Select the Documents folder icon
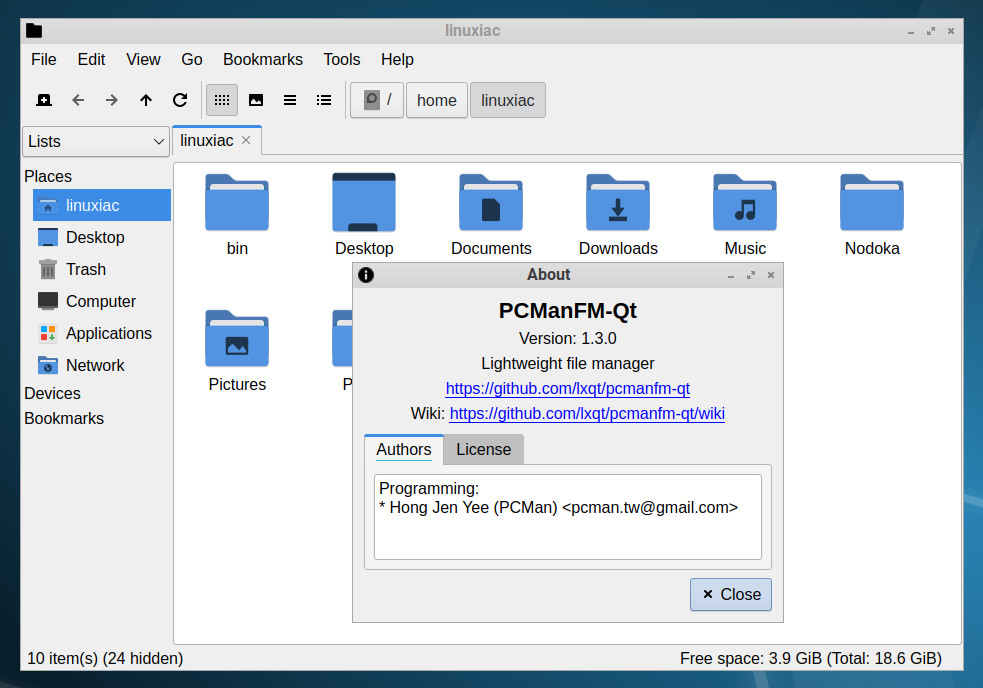 point(491,203)
